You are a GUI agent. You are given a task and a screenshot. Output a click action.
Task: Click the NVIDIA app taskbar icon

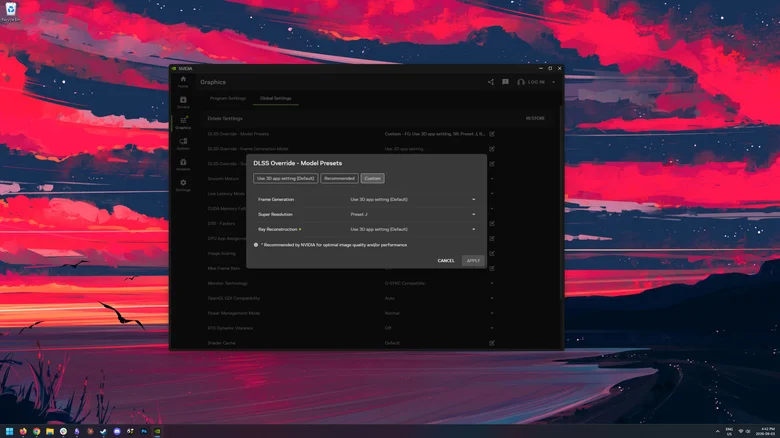(x=157, y=432)
